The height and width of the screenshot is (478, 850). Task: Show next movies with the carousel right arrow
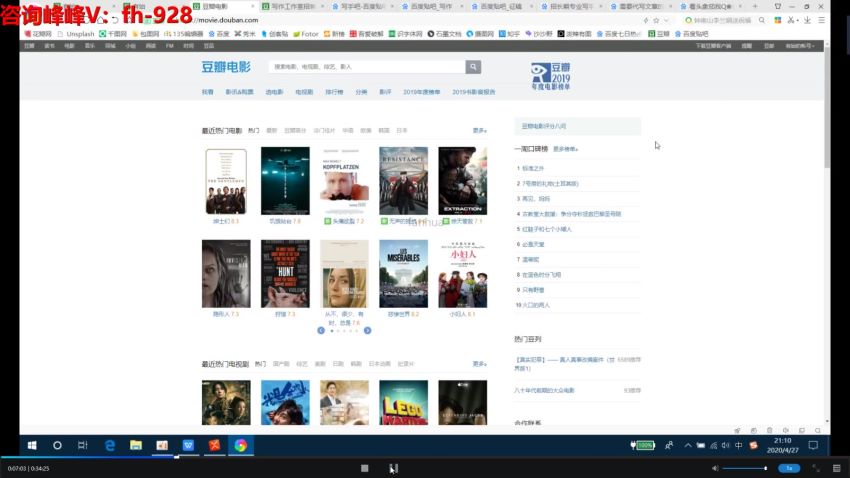tap(368, 331)
